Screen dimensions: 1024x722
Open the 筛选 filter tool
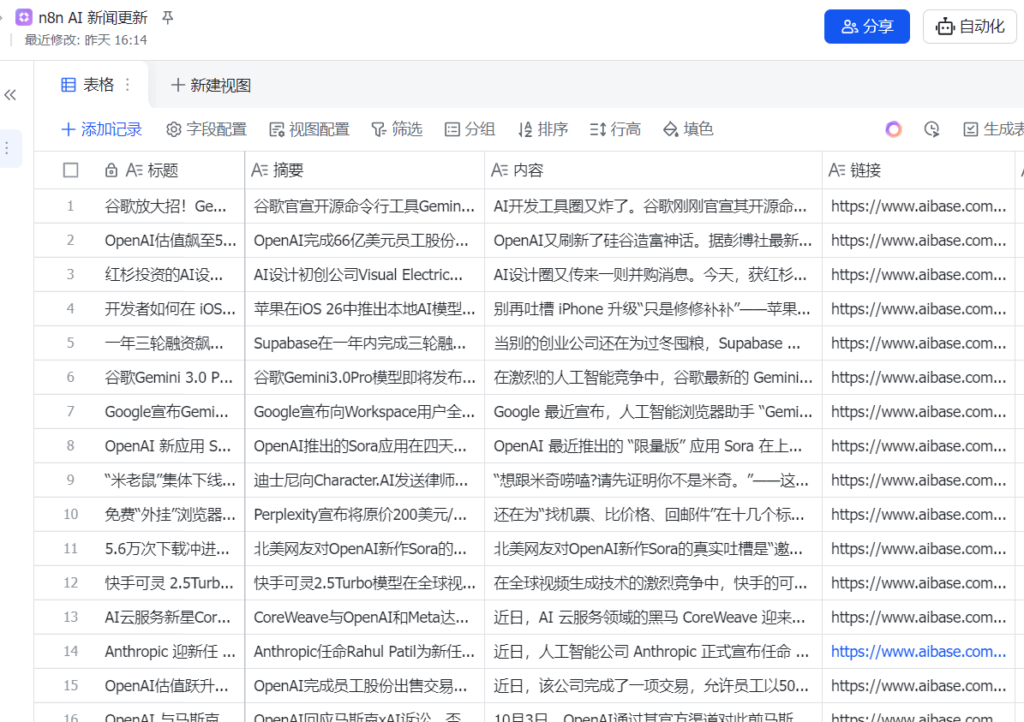click(x=396, y=129)
